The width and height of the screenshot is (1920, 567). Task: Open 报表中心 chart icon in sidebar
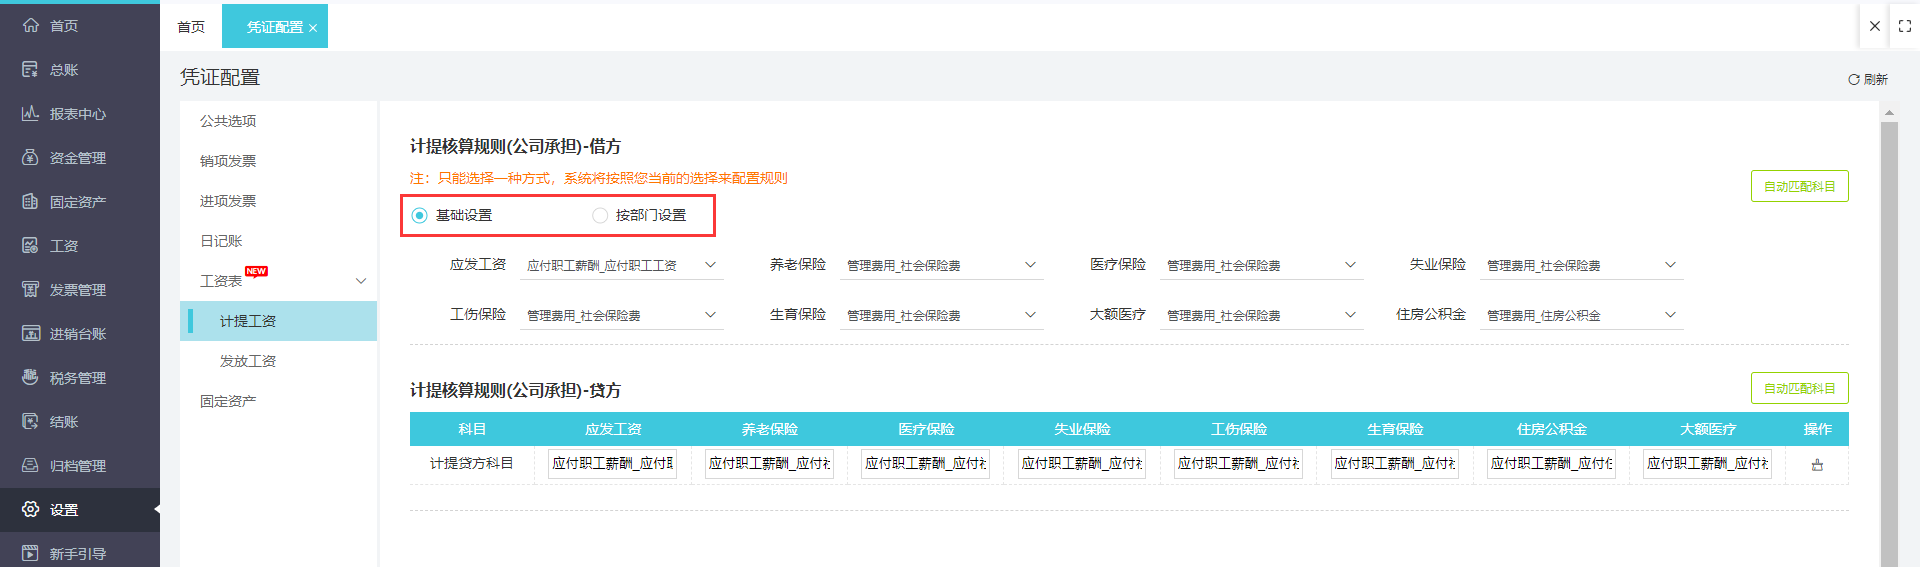click(31, 113)
